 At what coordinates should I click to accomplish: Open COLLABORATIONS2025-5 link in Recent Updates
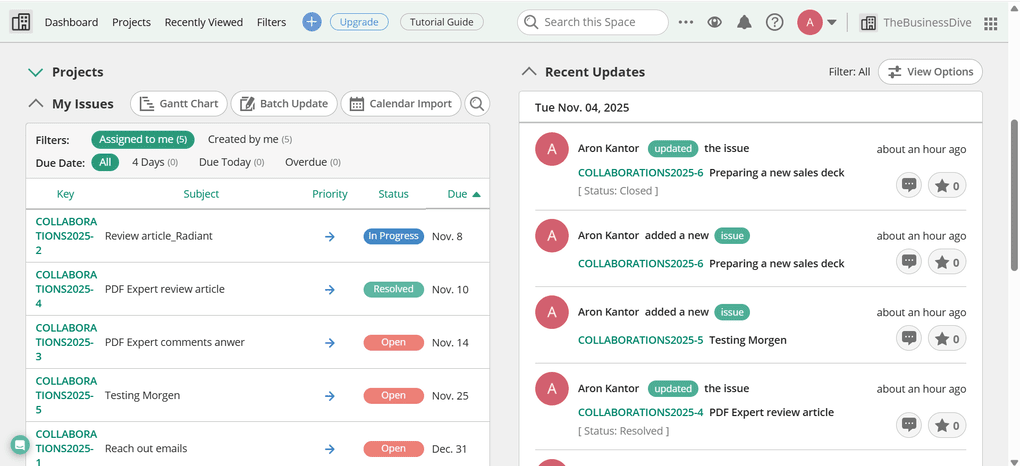click(641, 340)
